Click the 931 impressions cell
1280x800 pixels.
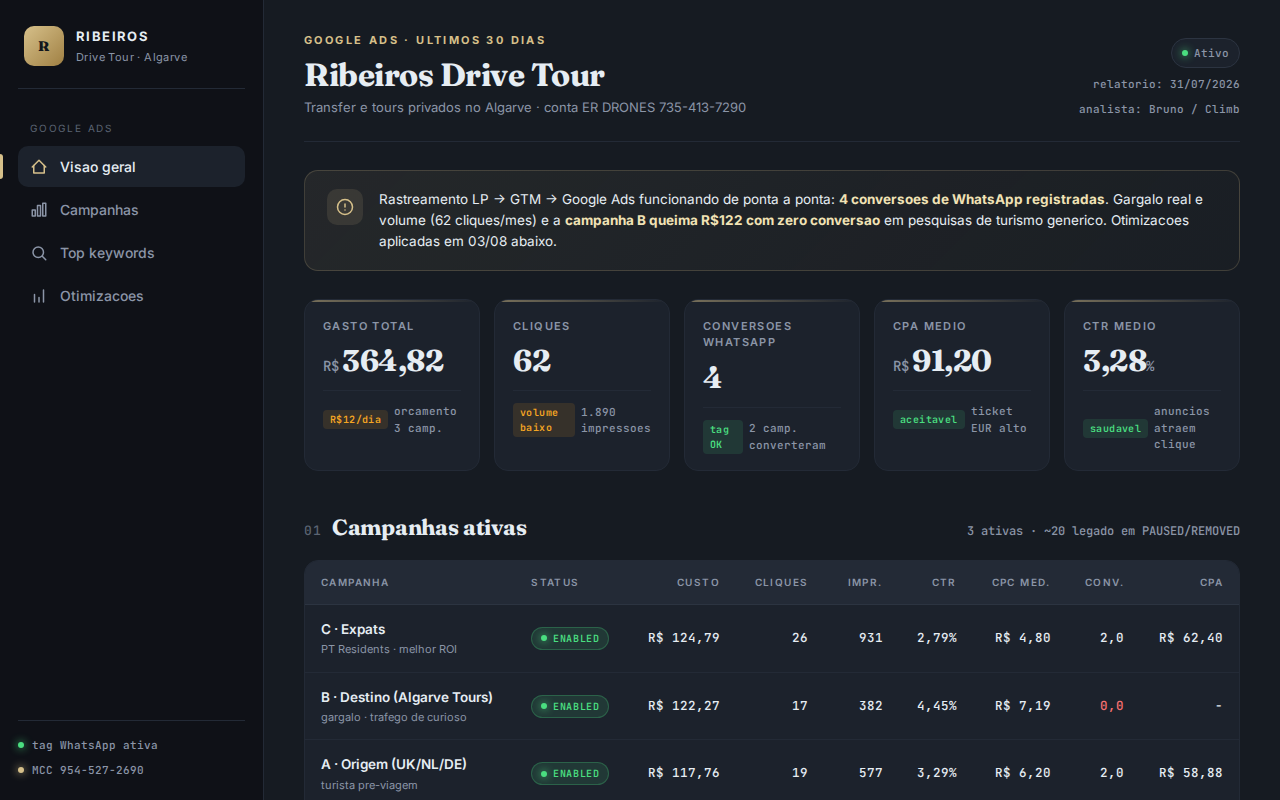(x=871, y=638)
